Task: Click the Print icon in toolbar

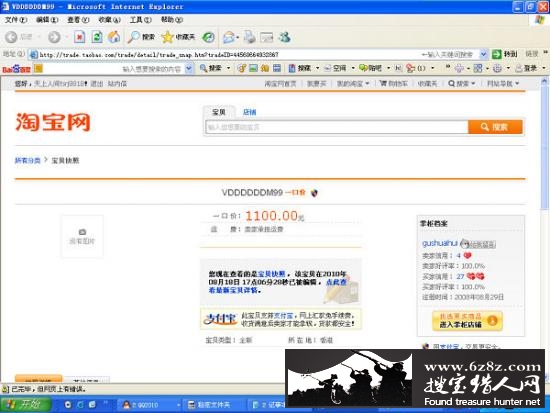Action: 250,37
